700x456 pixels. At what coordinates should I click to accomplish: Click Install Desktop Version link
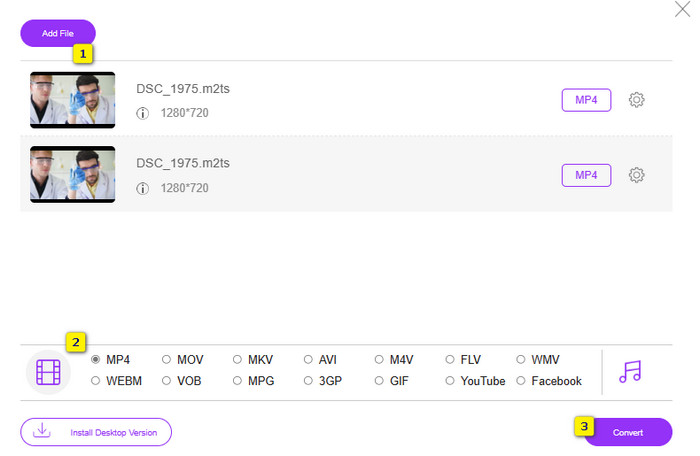[x=96, y=432]
